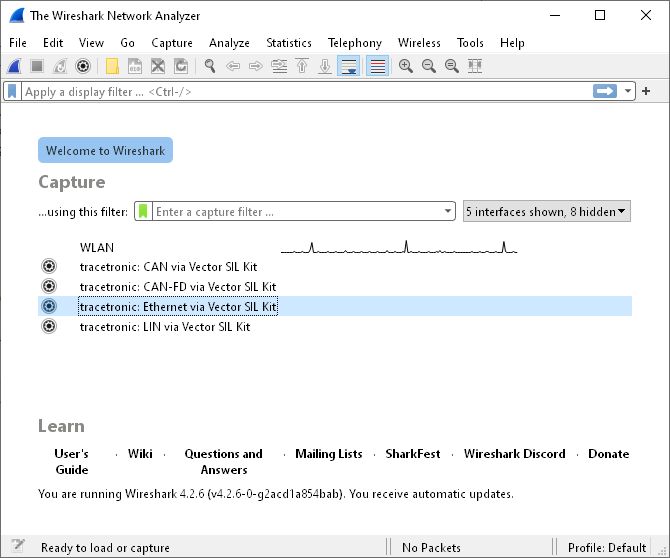Open the Wiki link

click(x=140, y=454)
